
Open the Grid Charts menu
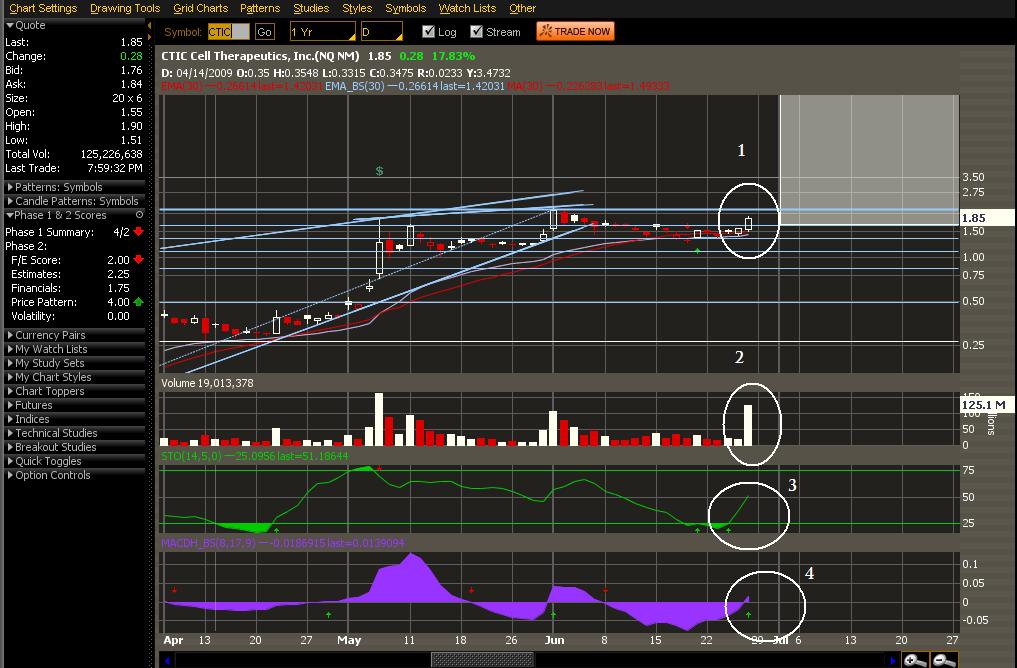point(200,8)
